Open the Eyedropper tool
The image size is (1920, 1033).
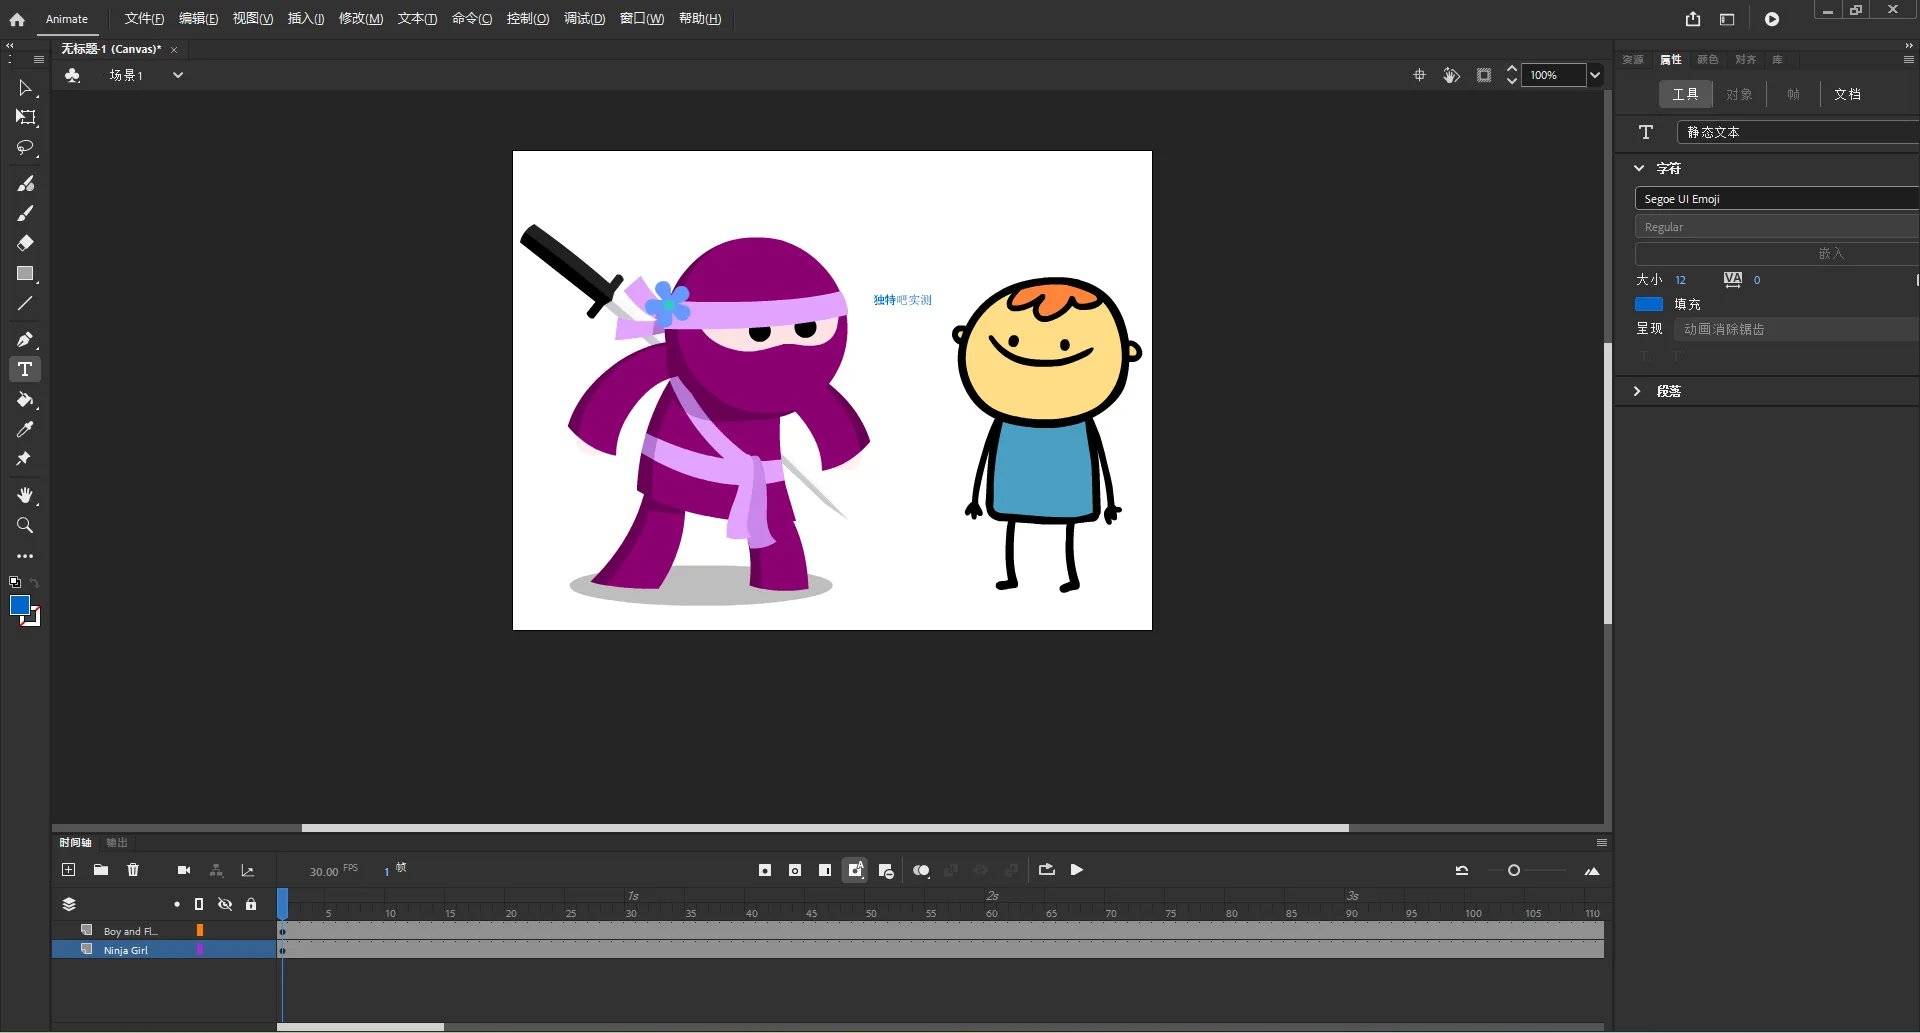coord(25,430)
